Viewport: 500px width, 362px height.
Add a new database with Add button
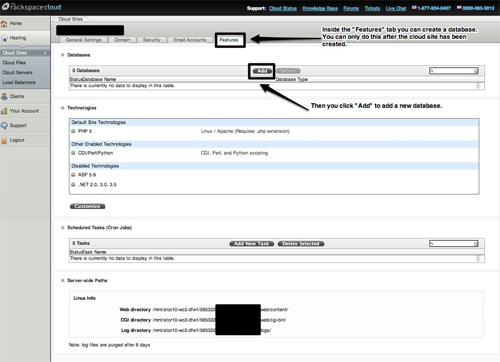pyautogui.click(x=262, y=71)
